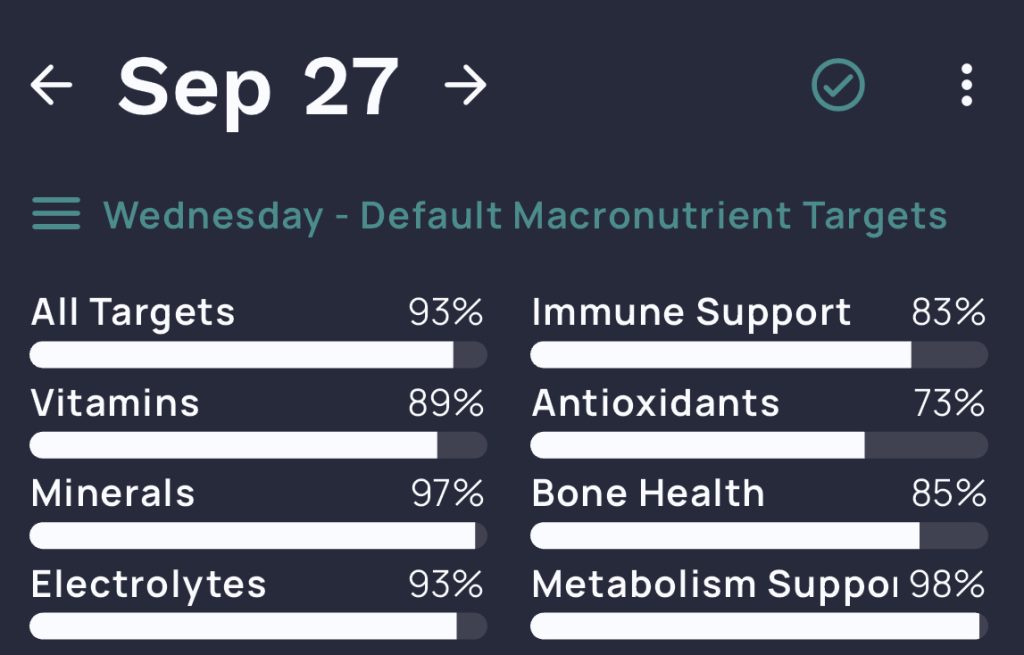
Task: Select the 73% value for Antioxidants
Action: tap(948, 404)
